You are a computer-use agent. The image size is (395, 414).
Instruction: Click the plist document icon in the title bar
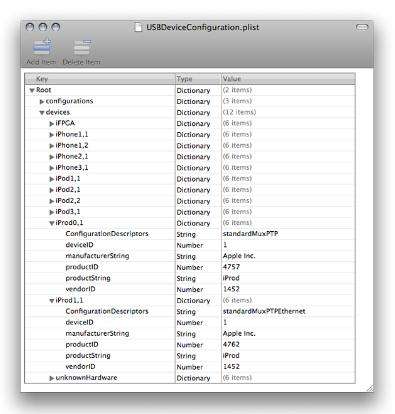tap(138, 27)
